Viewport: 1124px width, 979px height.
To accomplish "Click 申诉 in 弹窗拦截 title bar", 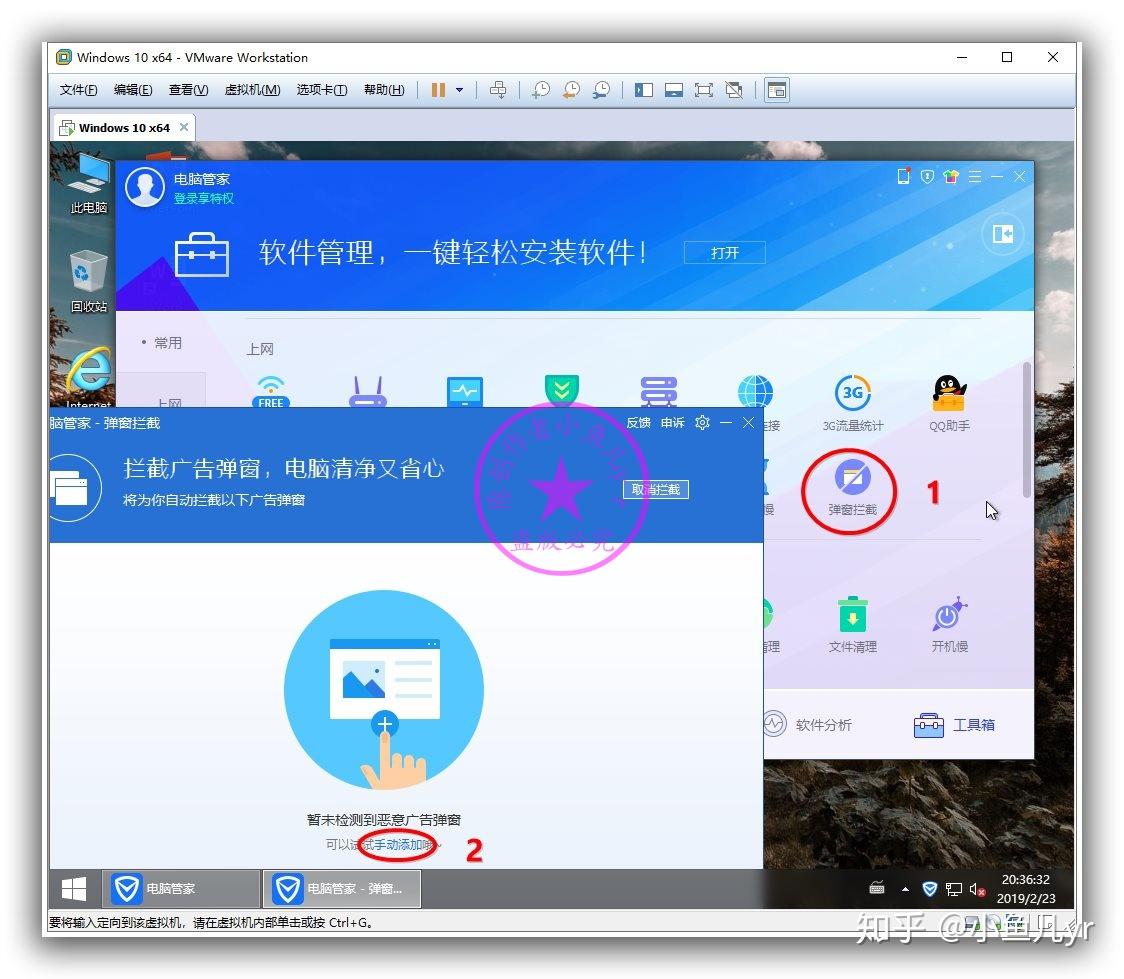I will click(x=672, y=423).
